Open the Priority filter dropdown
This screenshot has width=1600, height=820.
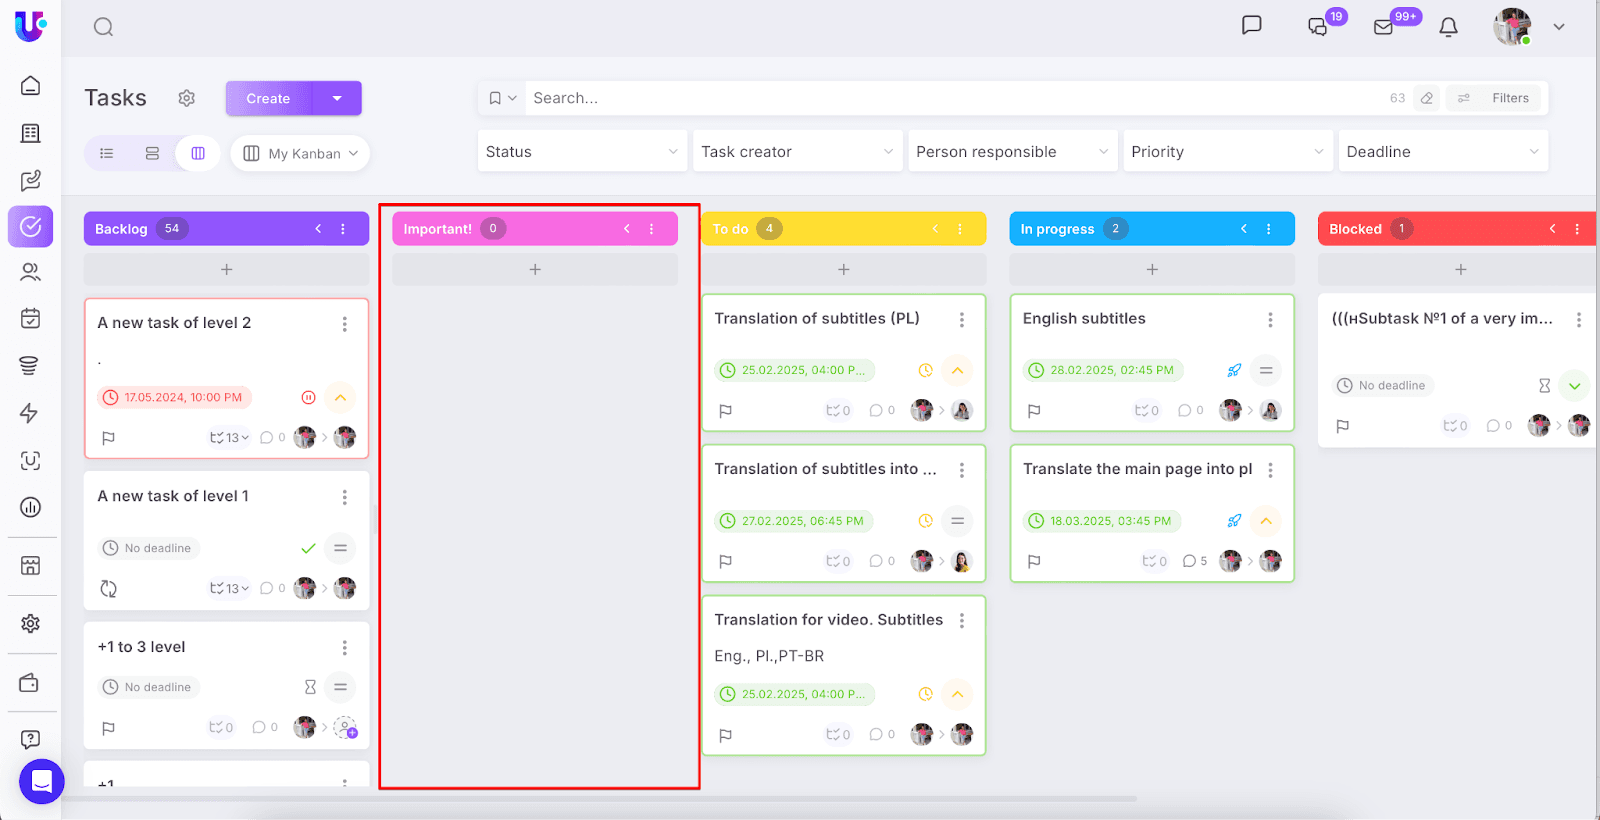point(1227,152)
